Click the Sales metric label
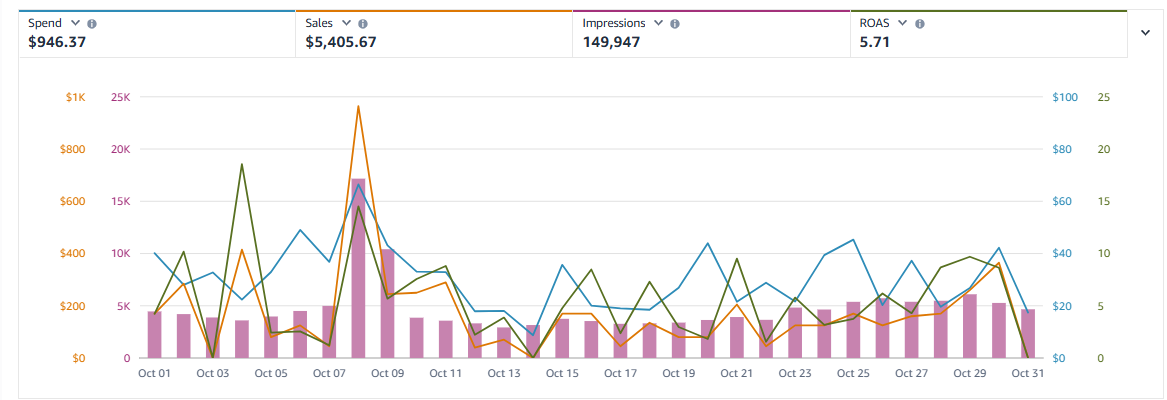The height and width of the screenshot is (400, 1167). pyautogui.click(x=319, y=23)
